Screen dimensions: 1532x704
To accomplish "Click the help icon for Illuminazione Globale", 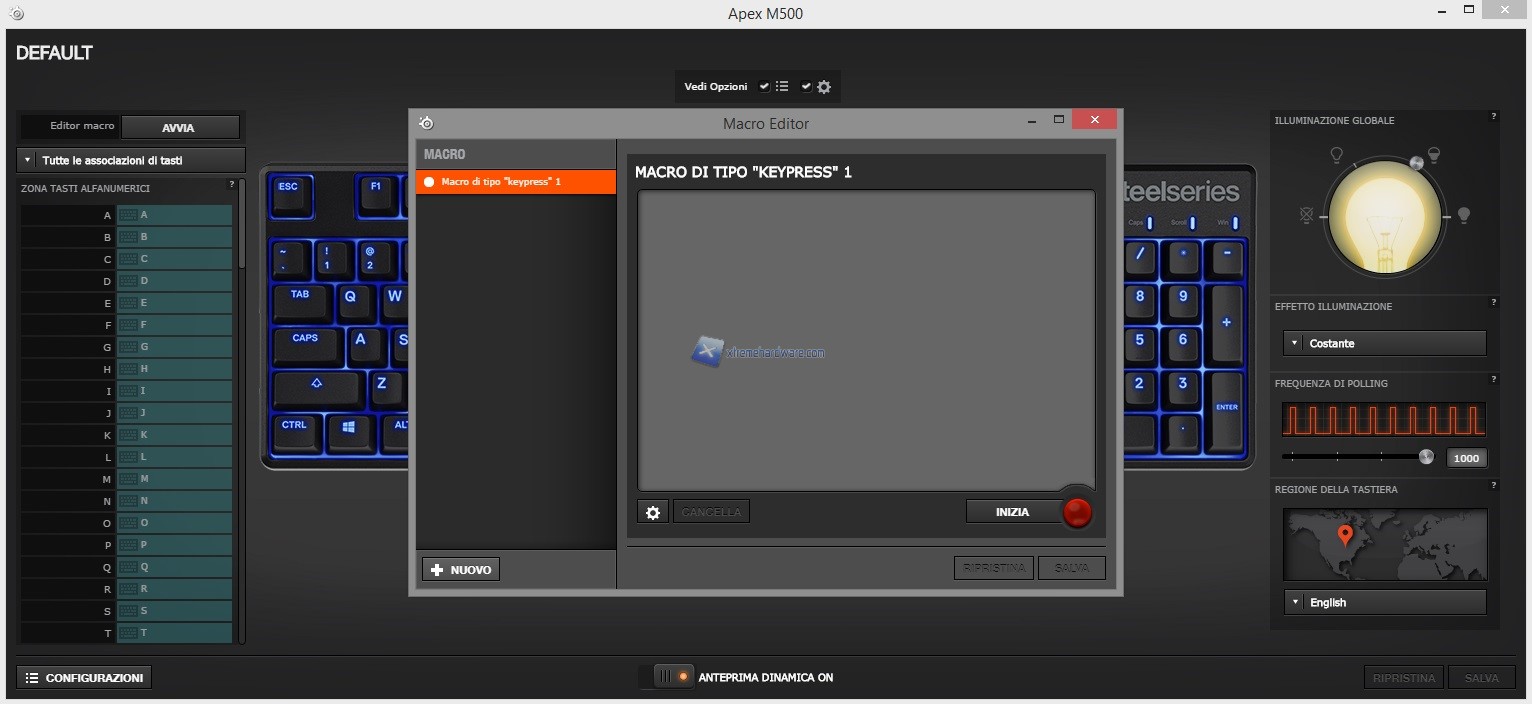I will coord(1493,117).
